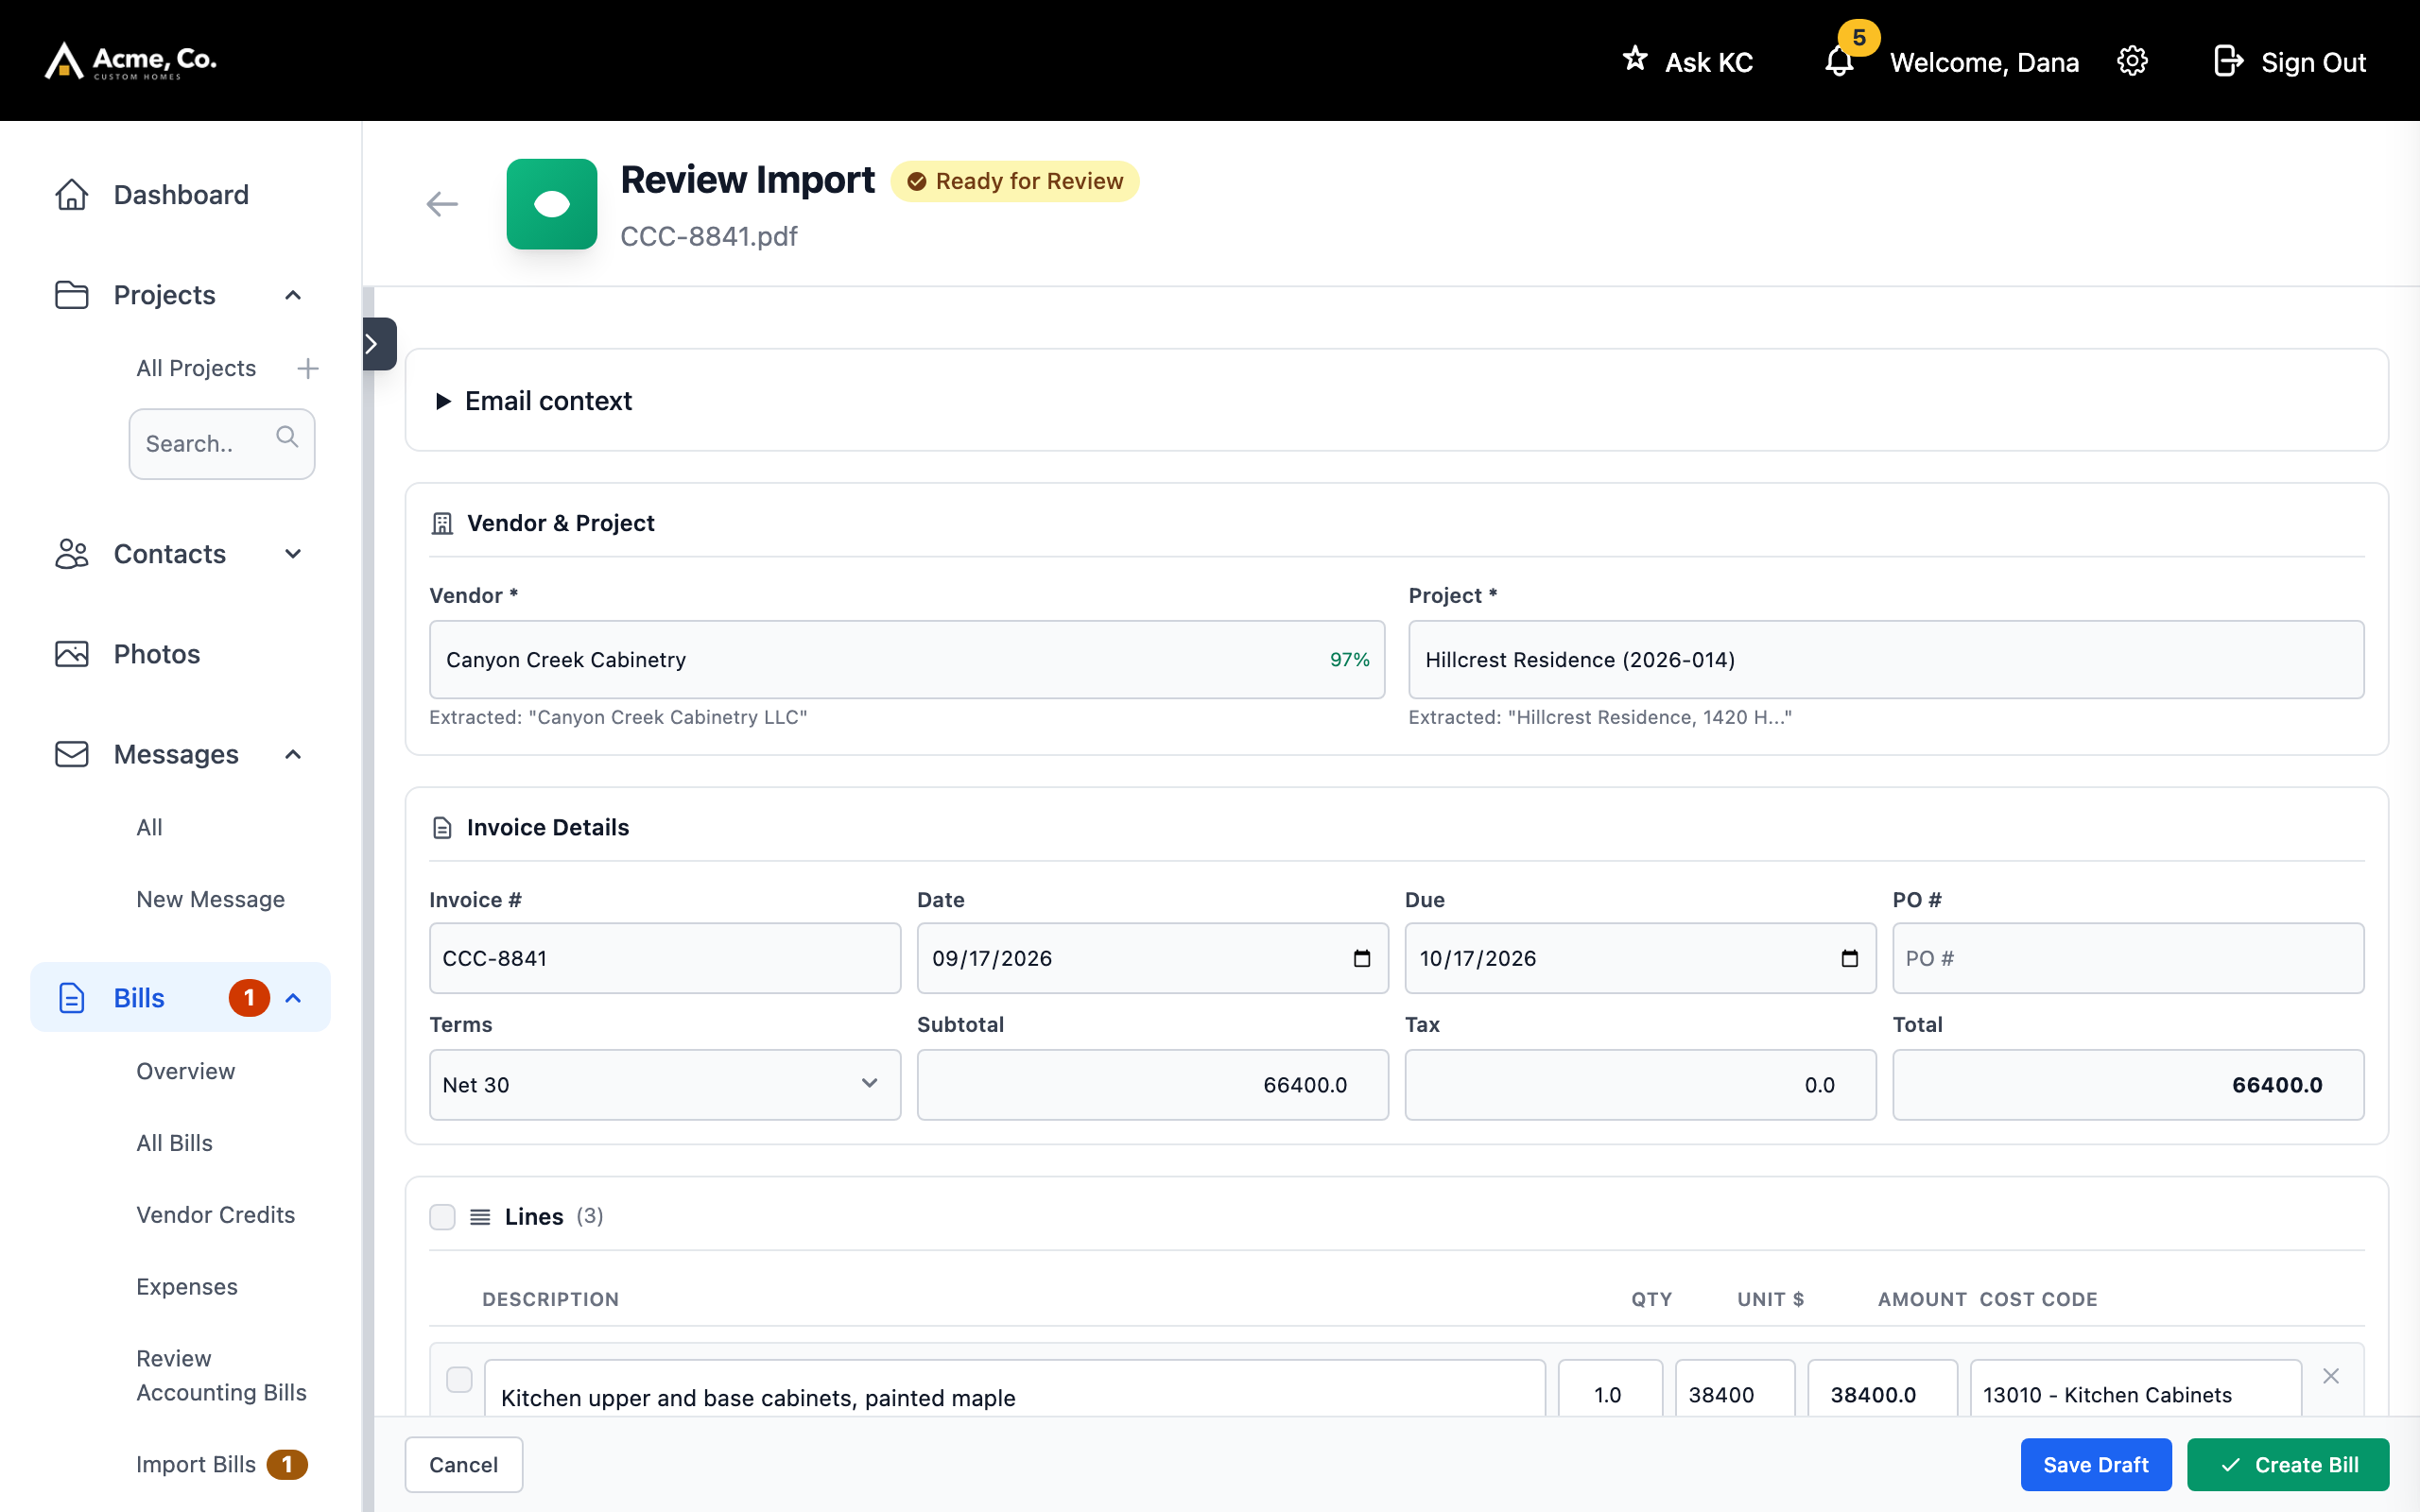Open the notifications bell
2420x1512 pixels.
pos(1839,61)
